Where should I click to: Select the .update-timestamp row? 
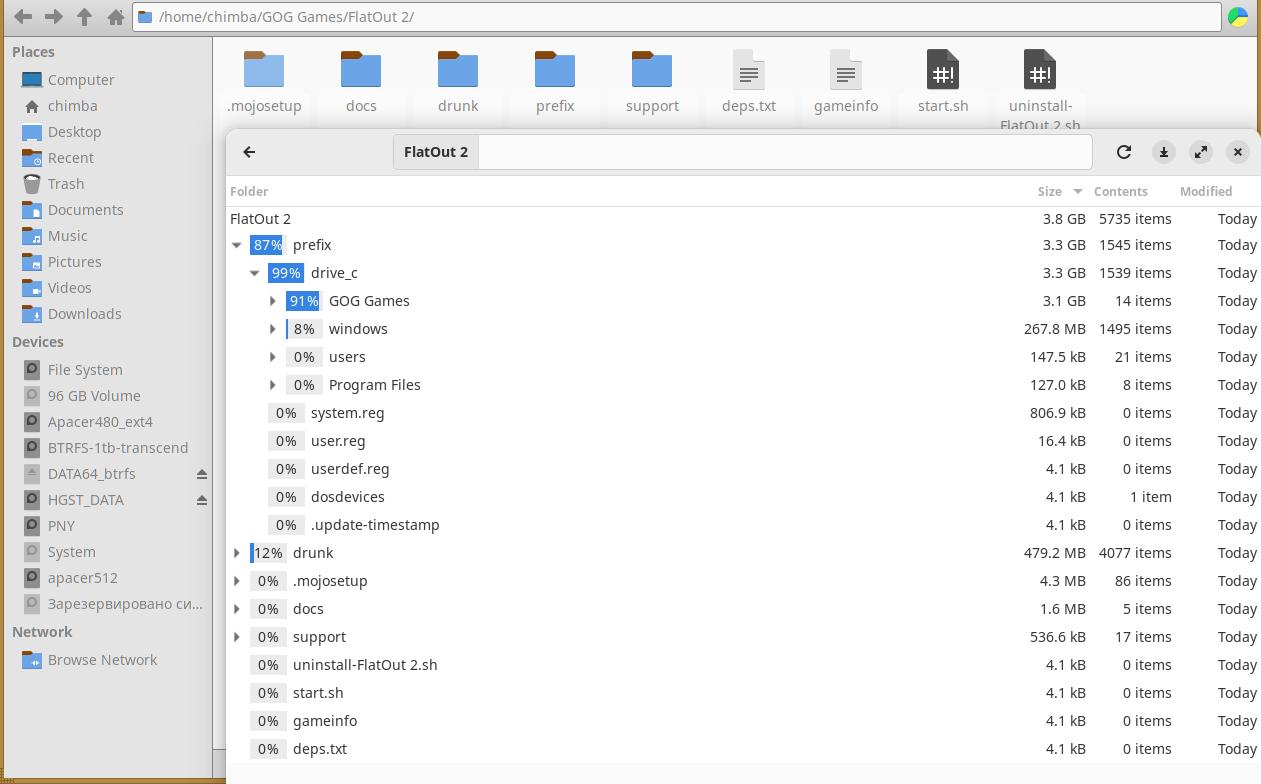tap(743, 525)
